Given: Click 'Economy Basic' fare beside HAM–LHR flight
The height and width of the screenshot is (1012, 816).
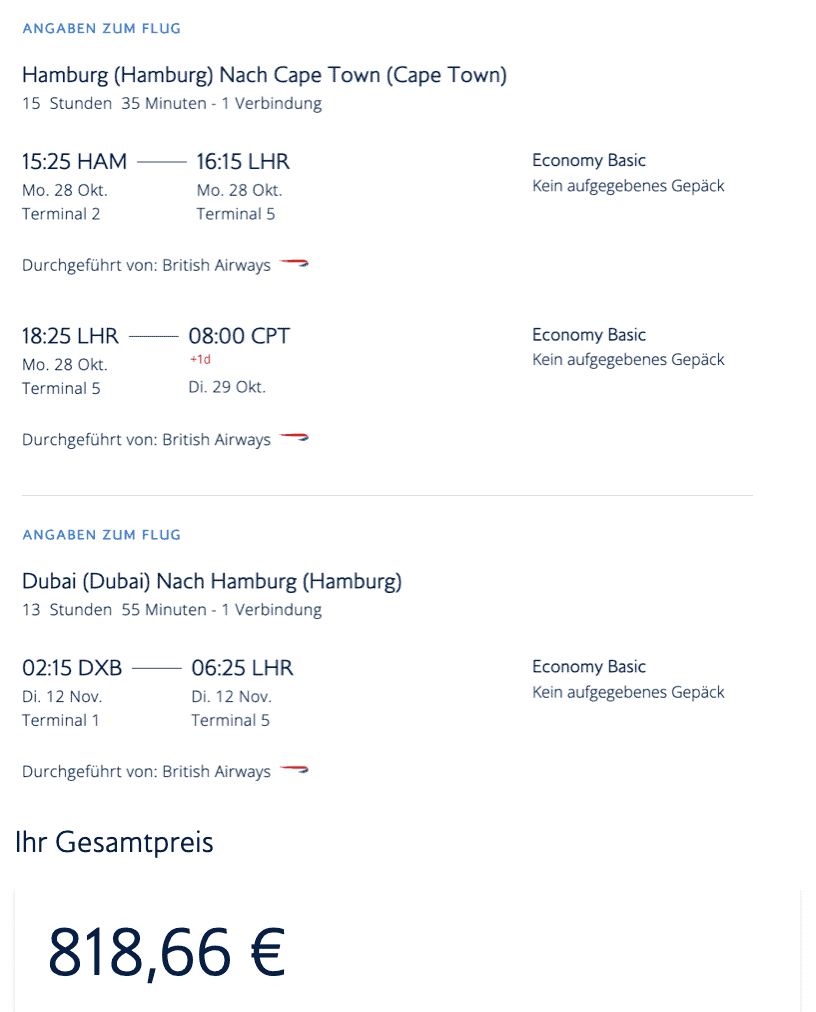Looking at the screenshot, I should [589, 160].
